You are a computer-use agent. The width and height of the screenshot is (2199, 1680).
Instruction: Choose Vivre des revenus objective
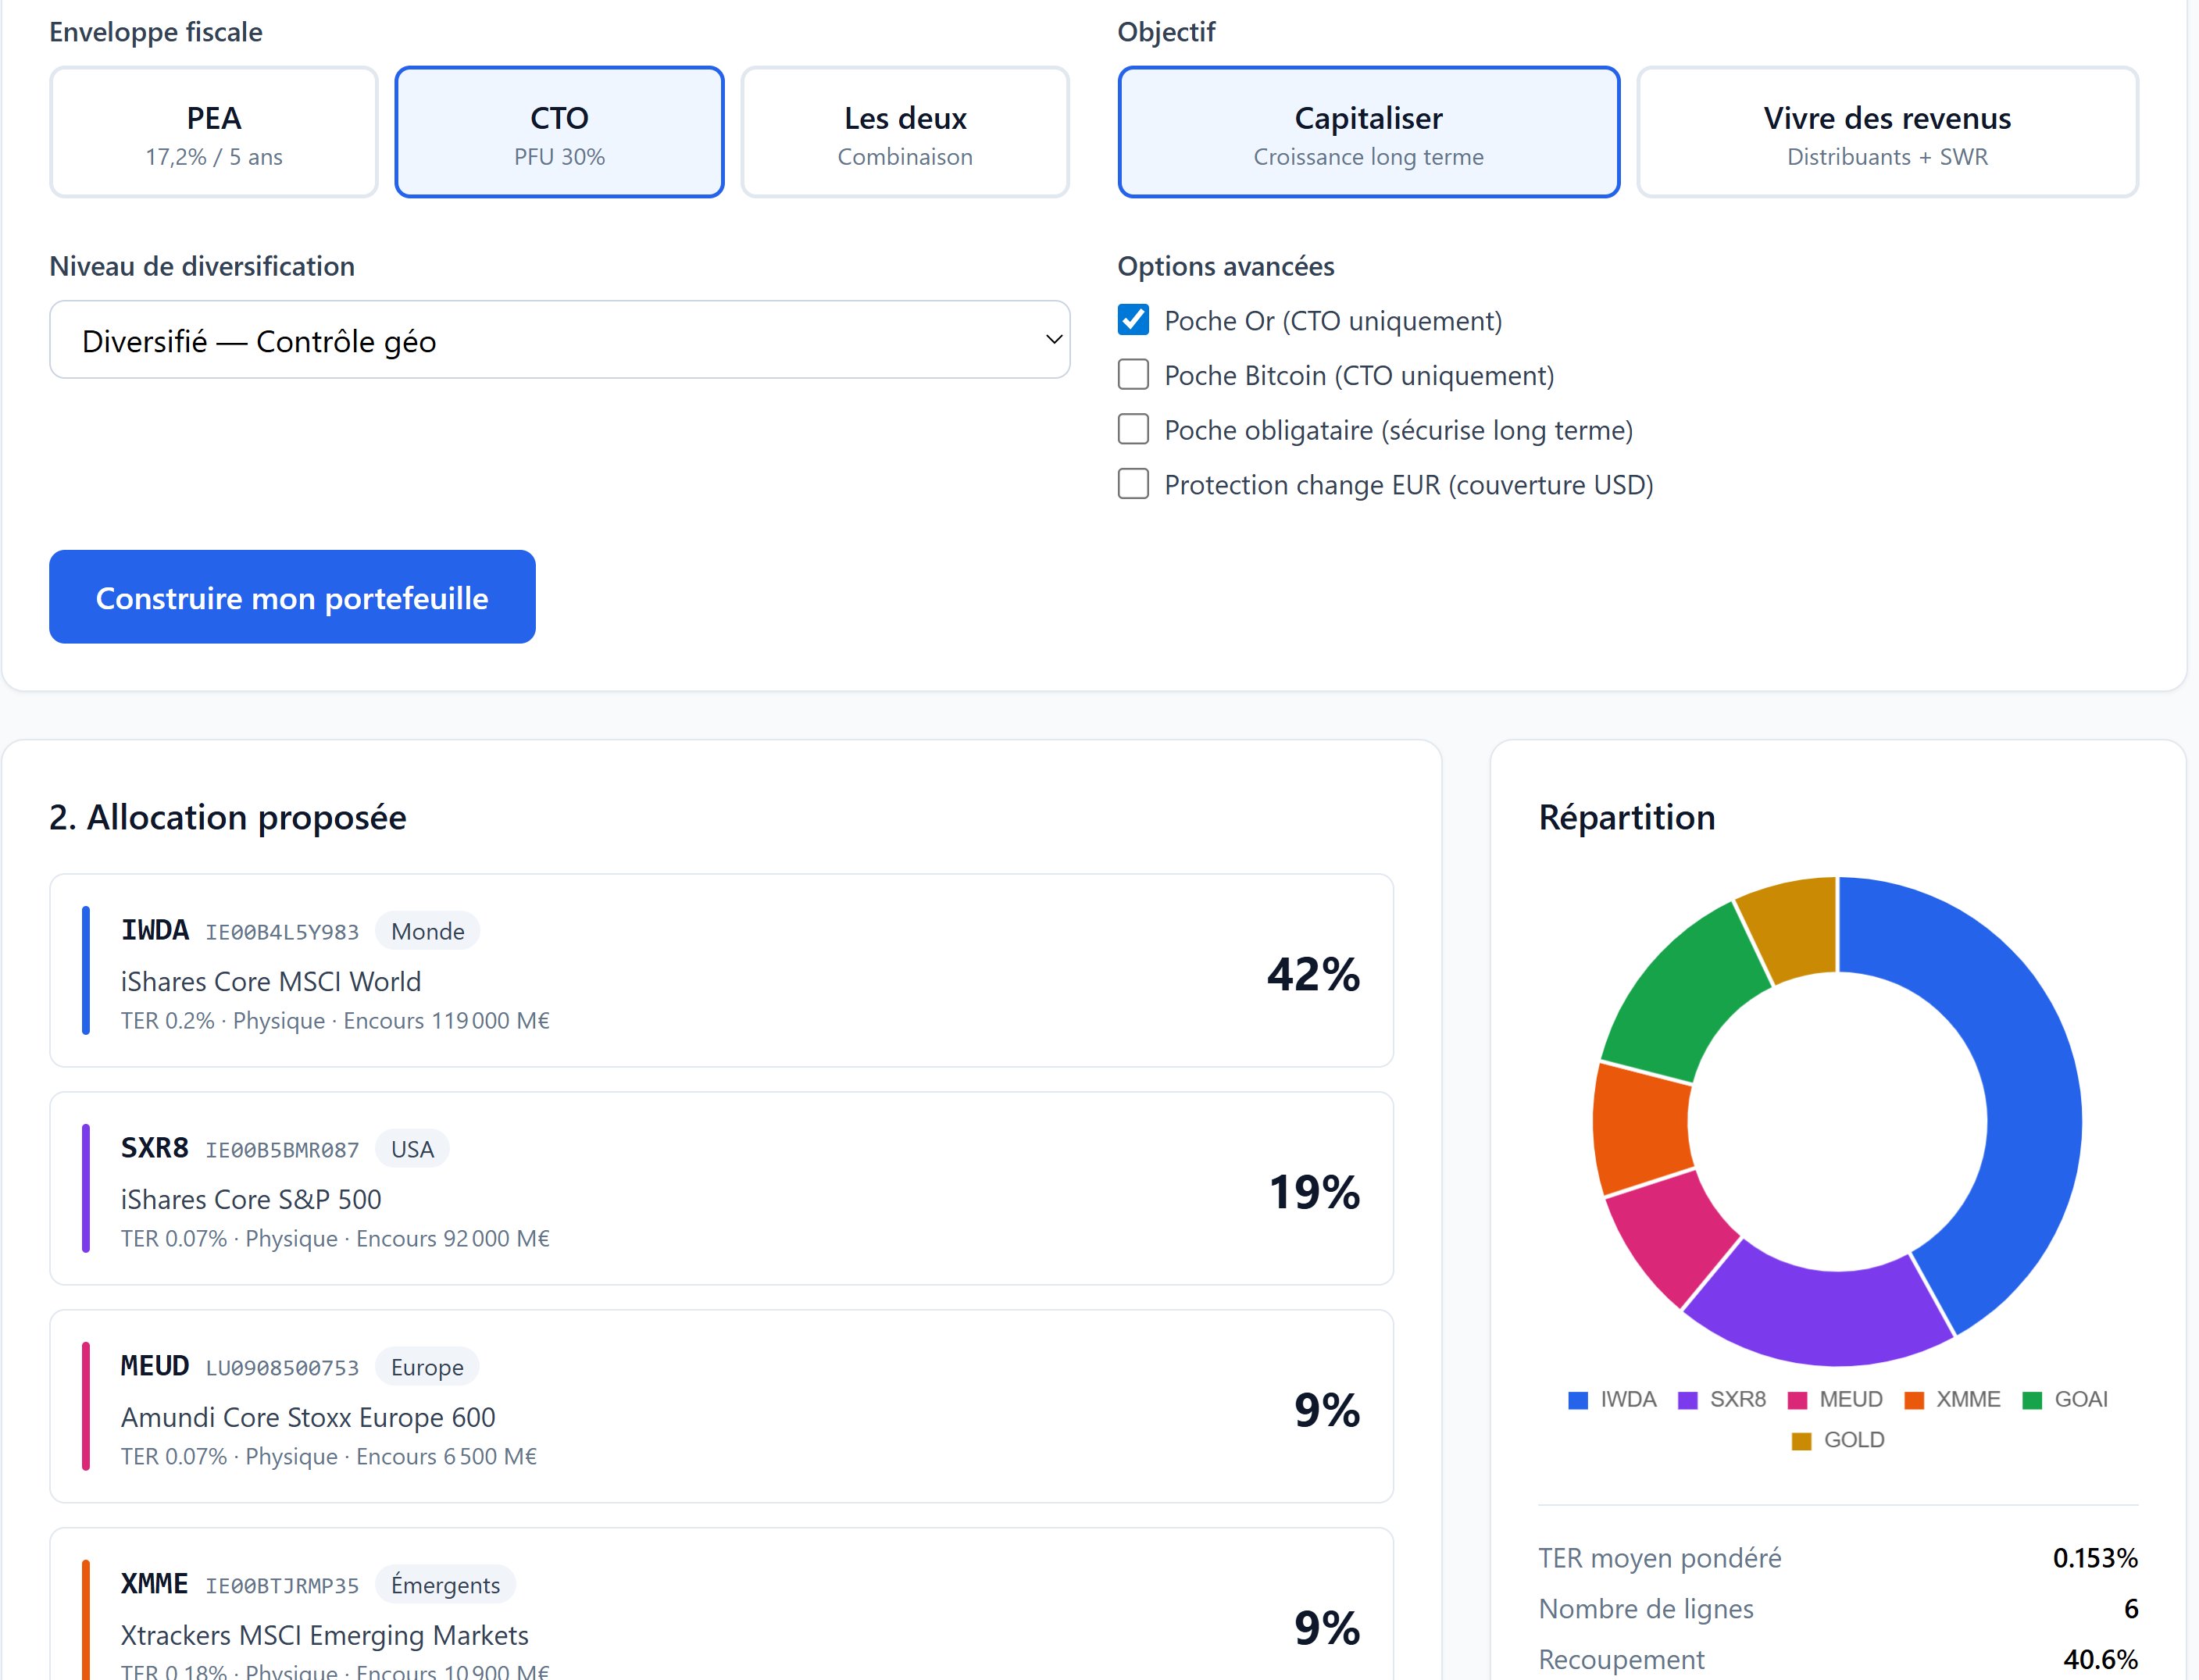point(1887,132)
